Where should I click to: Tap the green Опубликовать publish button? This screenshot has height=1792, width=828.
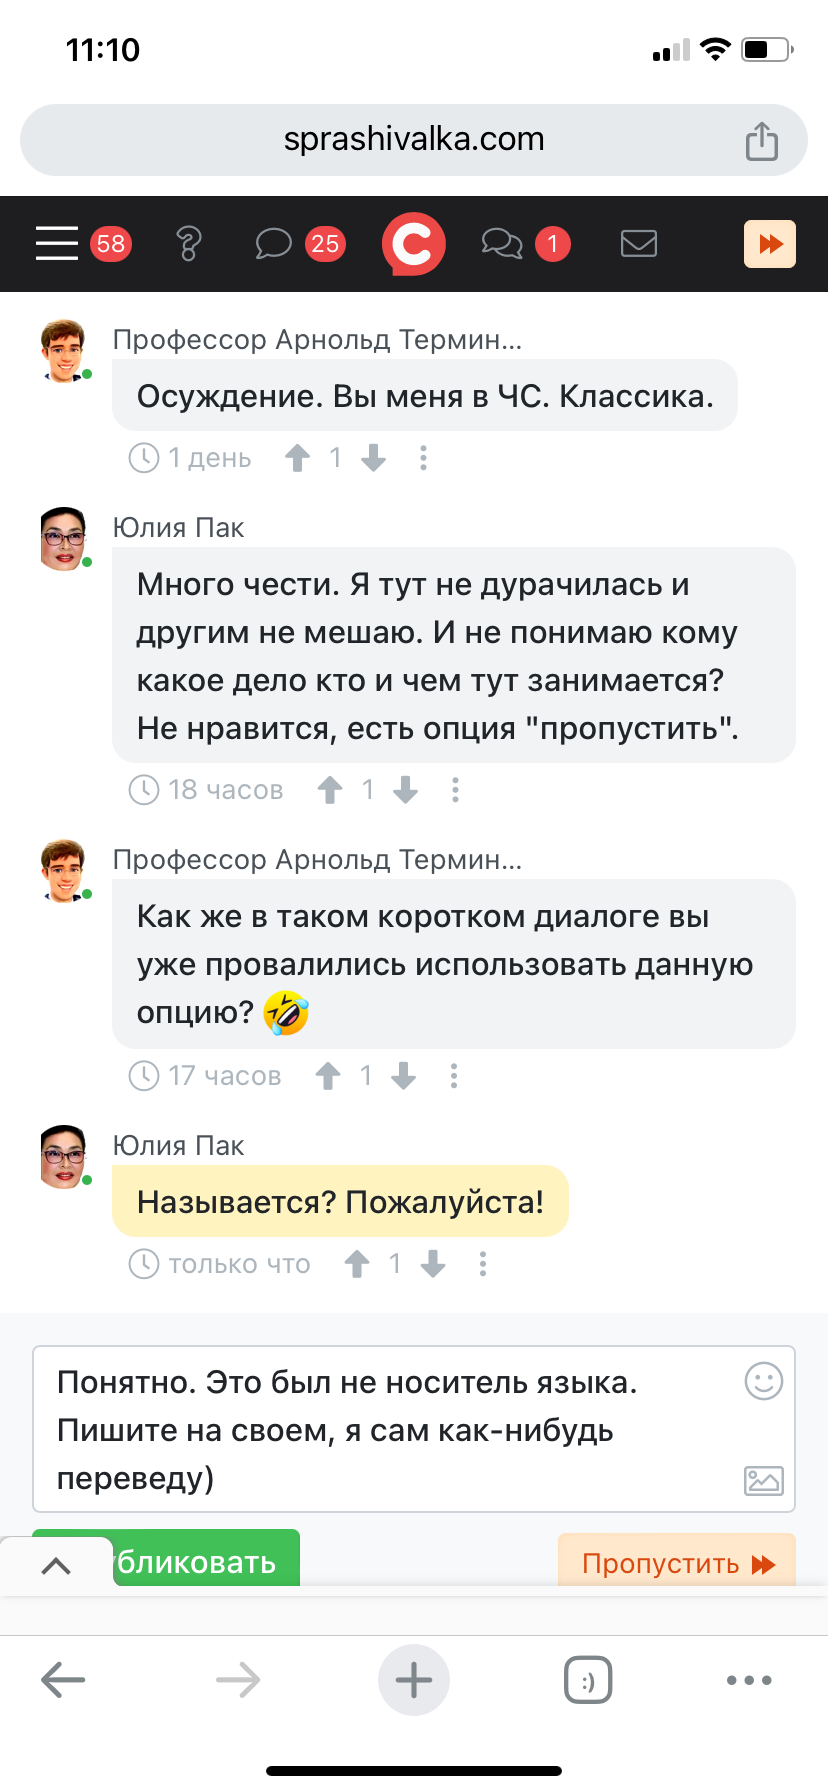point(166,1558)
